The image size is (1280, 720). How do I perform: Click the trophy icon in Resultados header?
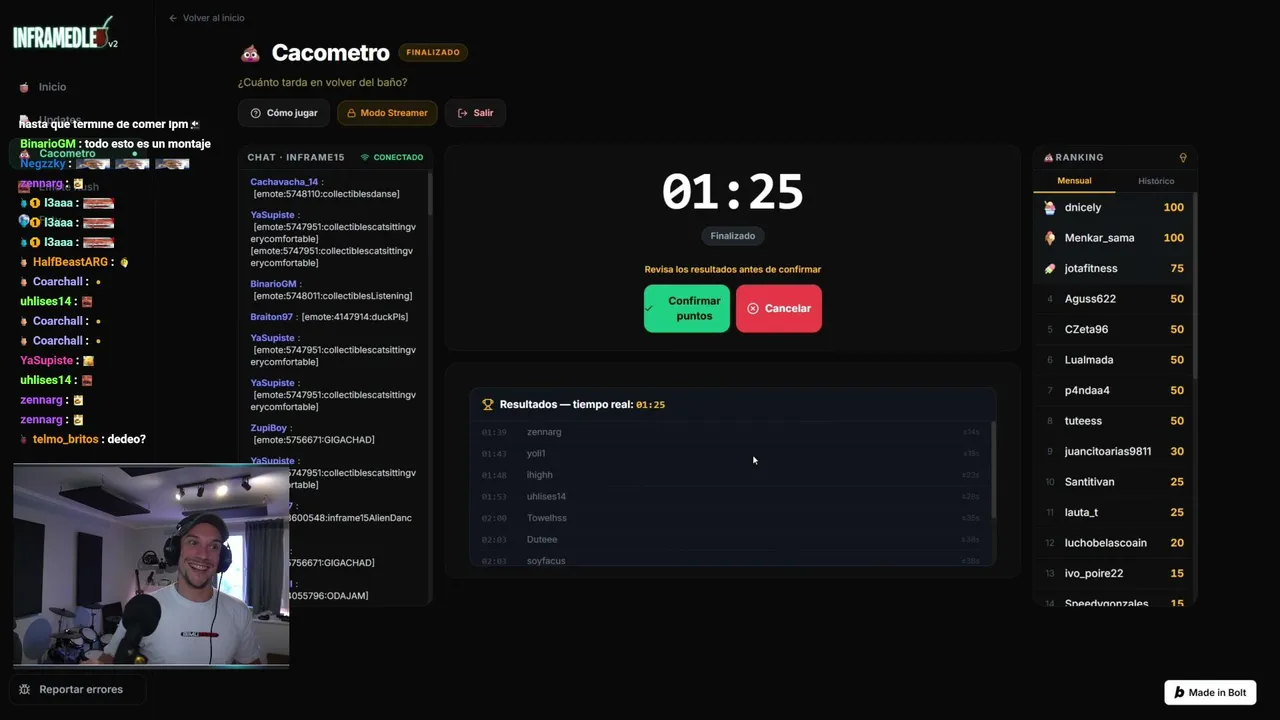(488, 405)
